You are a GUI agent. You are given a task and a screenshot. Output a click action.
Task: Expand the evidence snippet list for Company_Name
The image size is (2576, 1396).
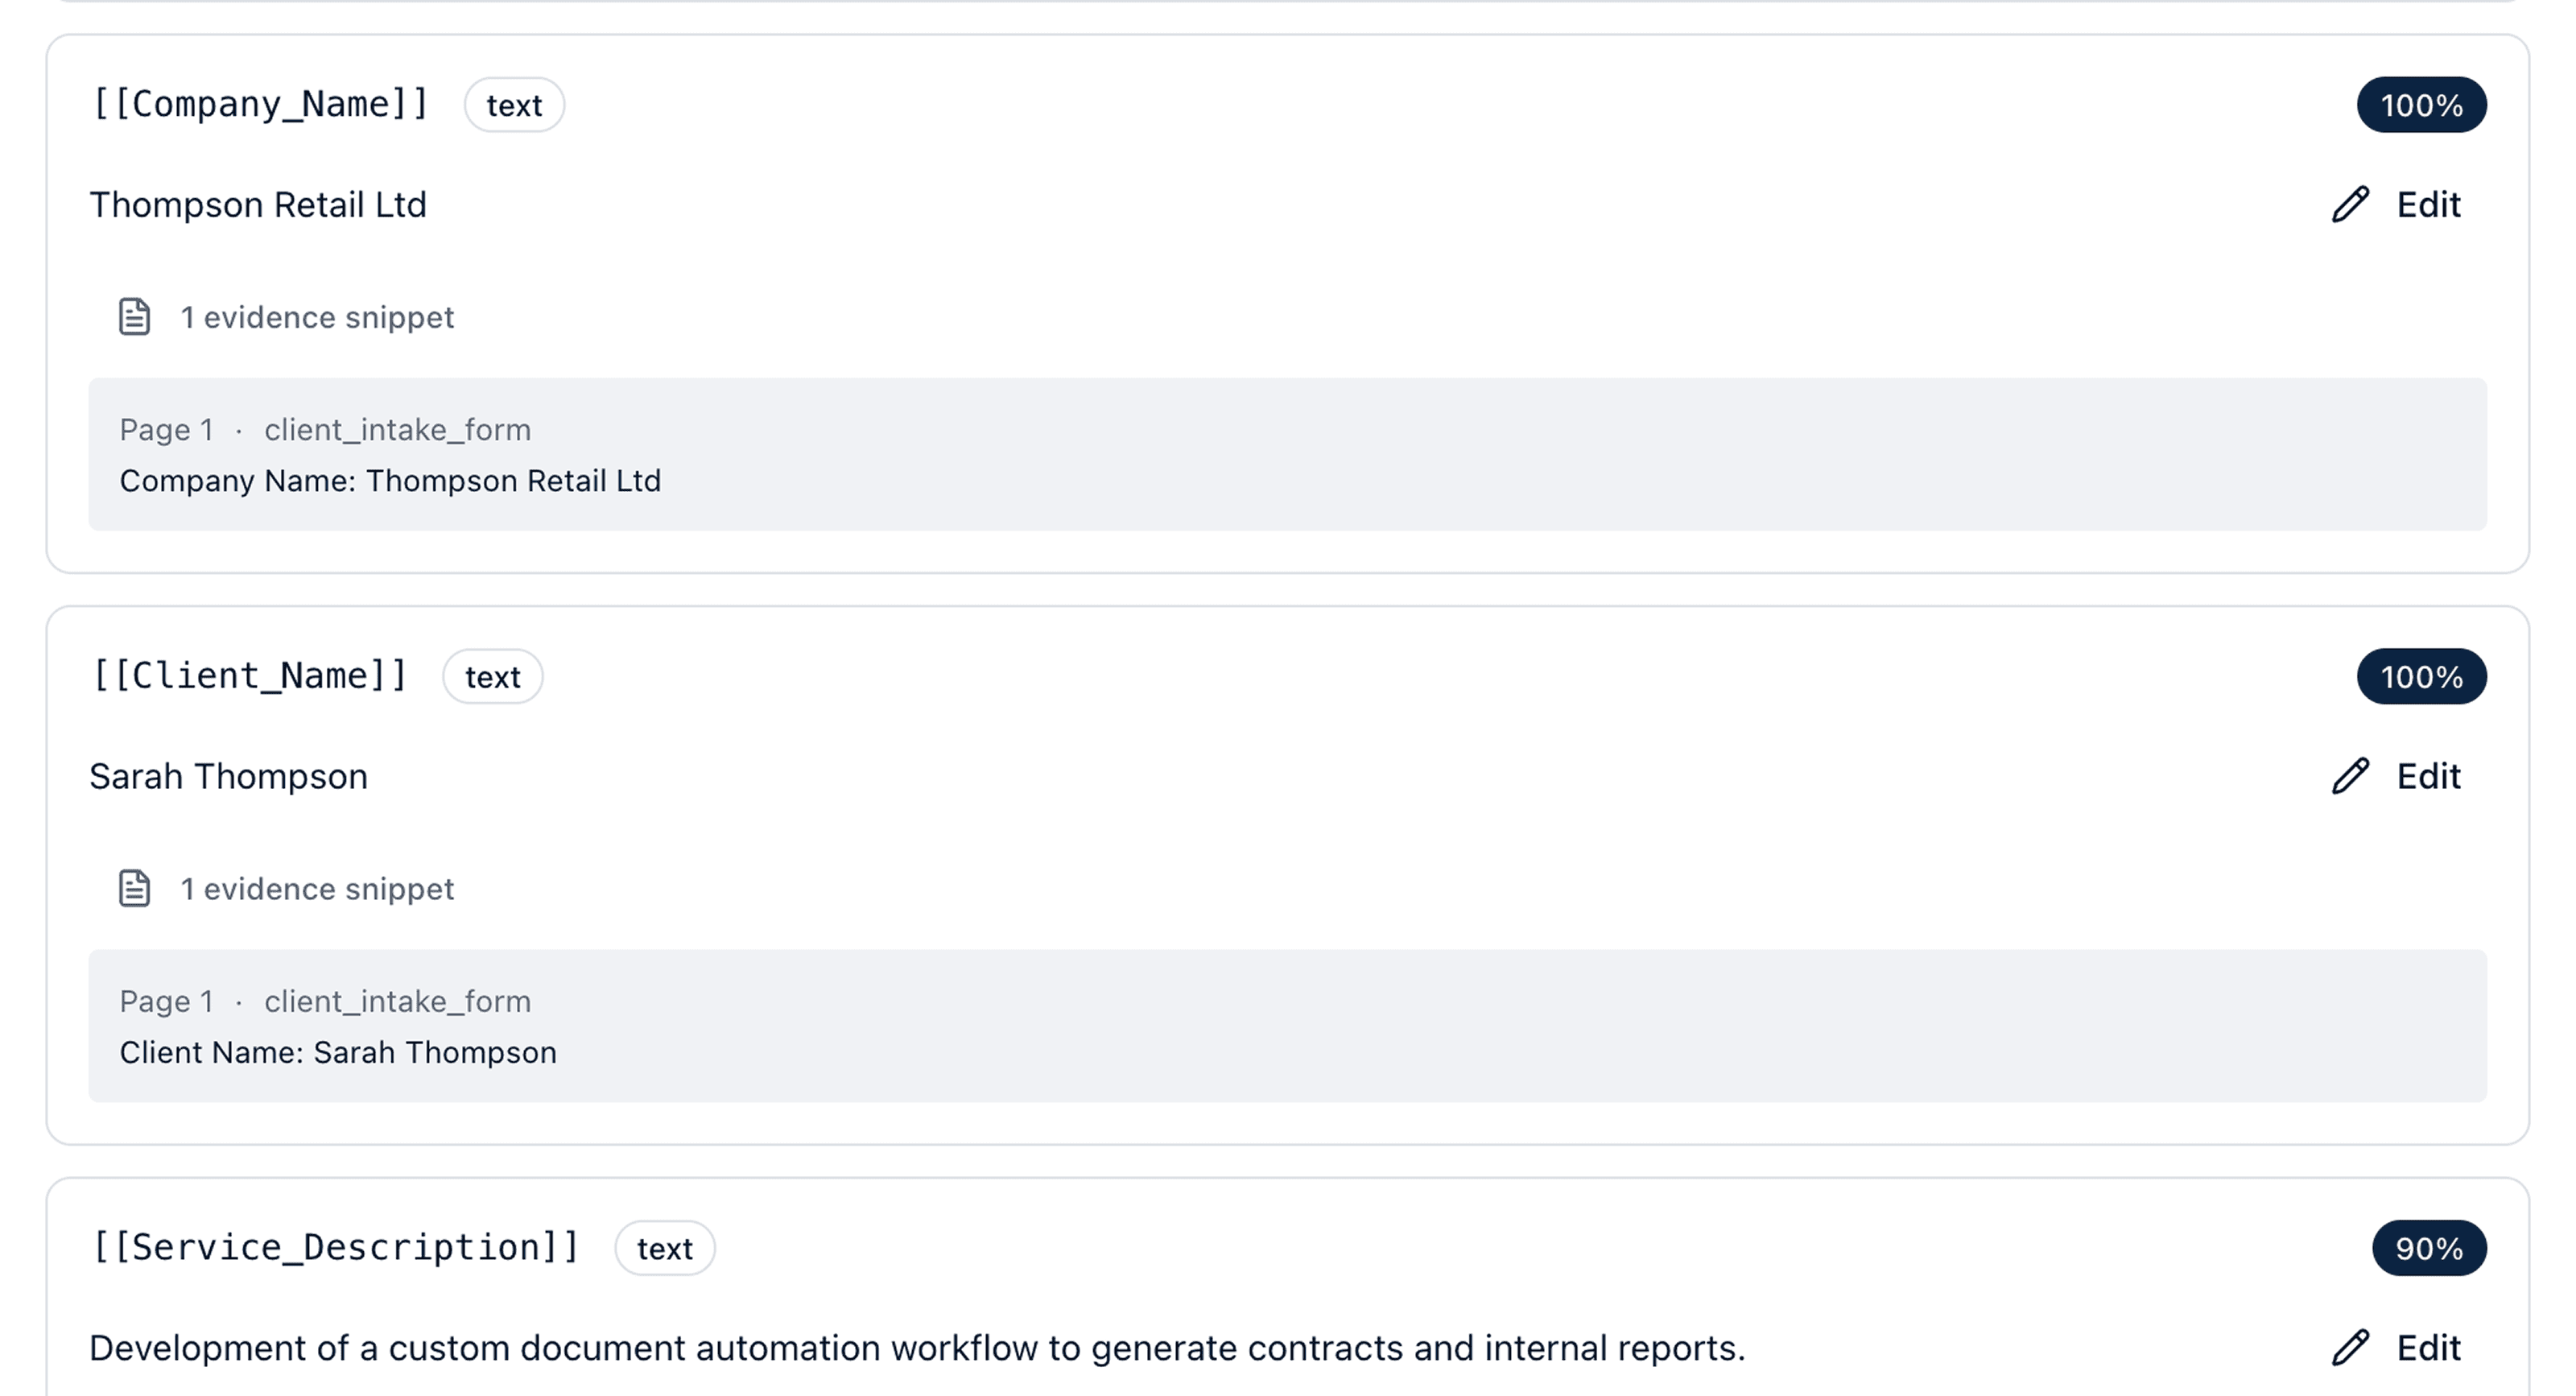pos(316,317)
